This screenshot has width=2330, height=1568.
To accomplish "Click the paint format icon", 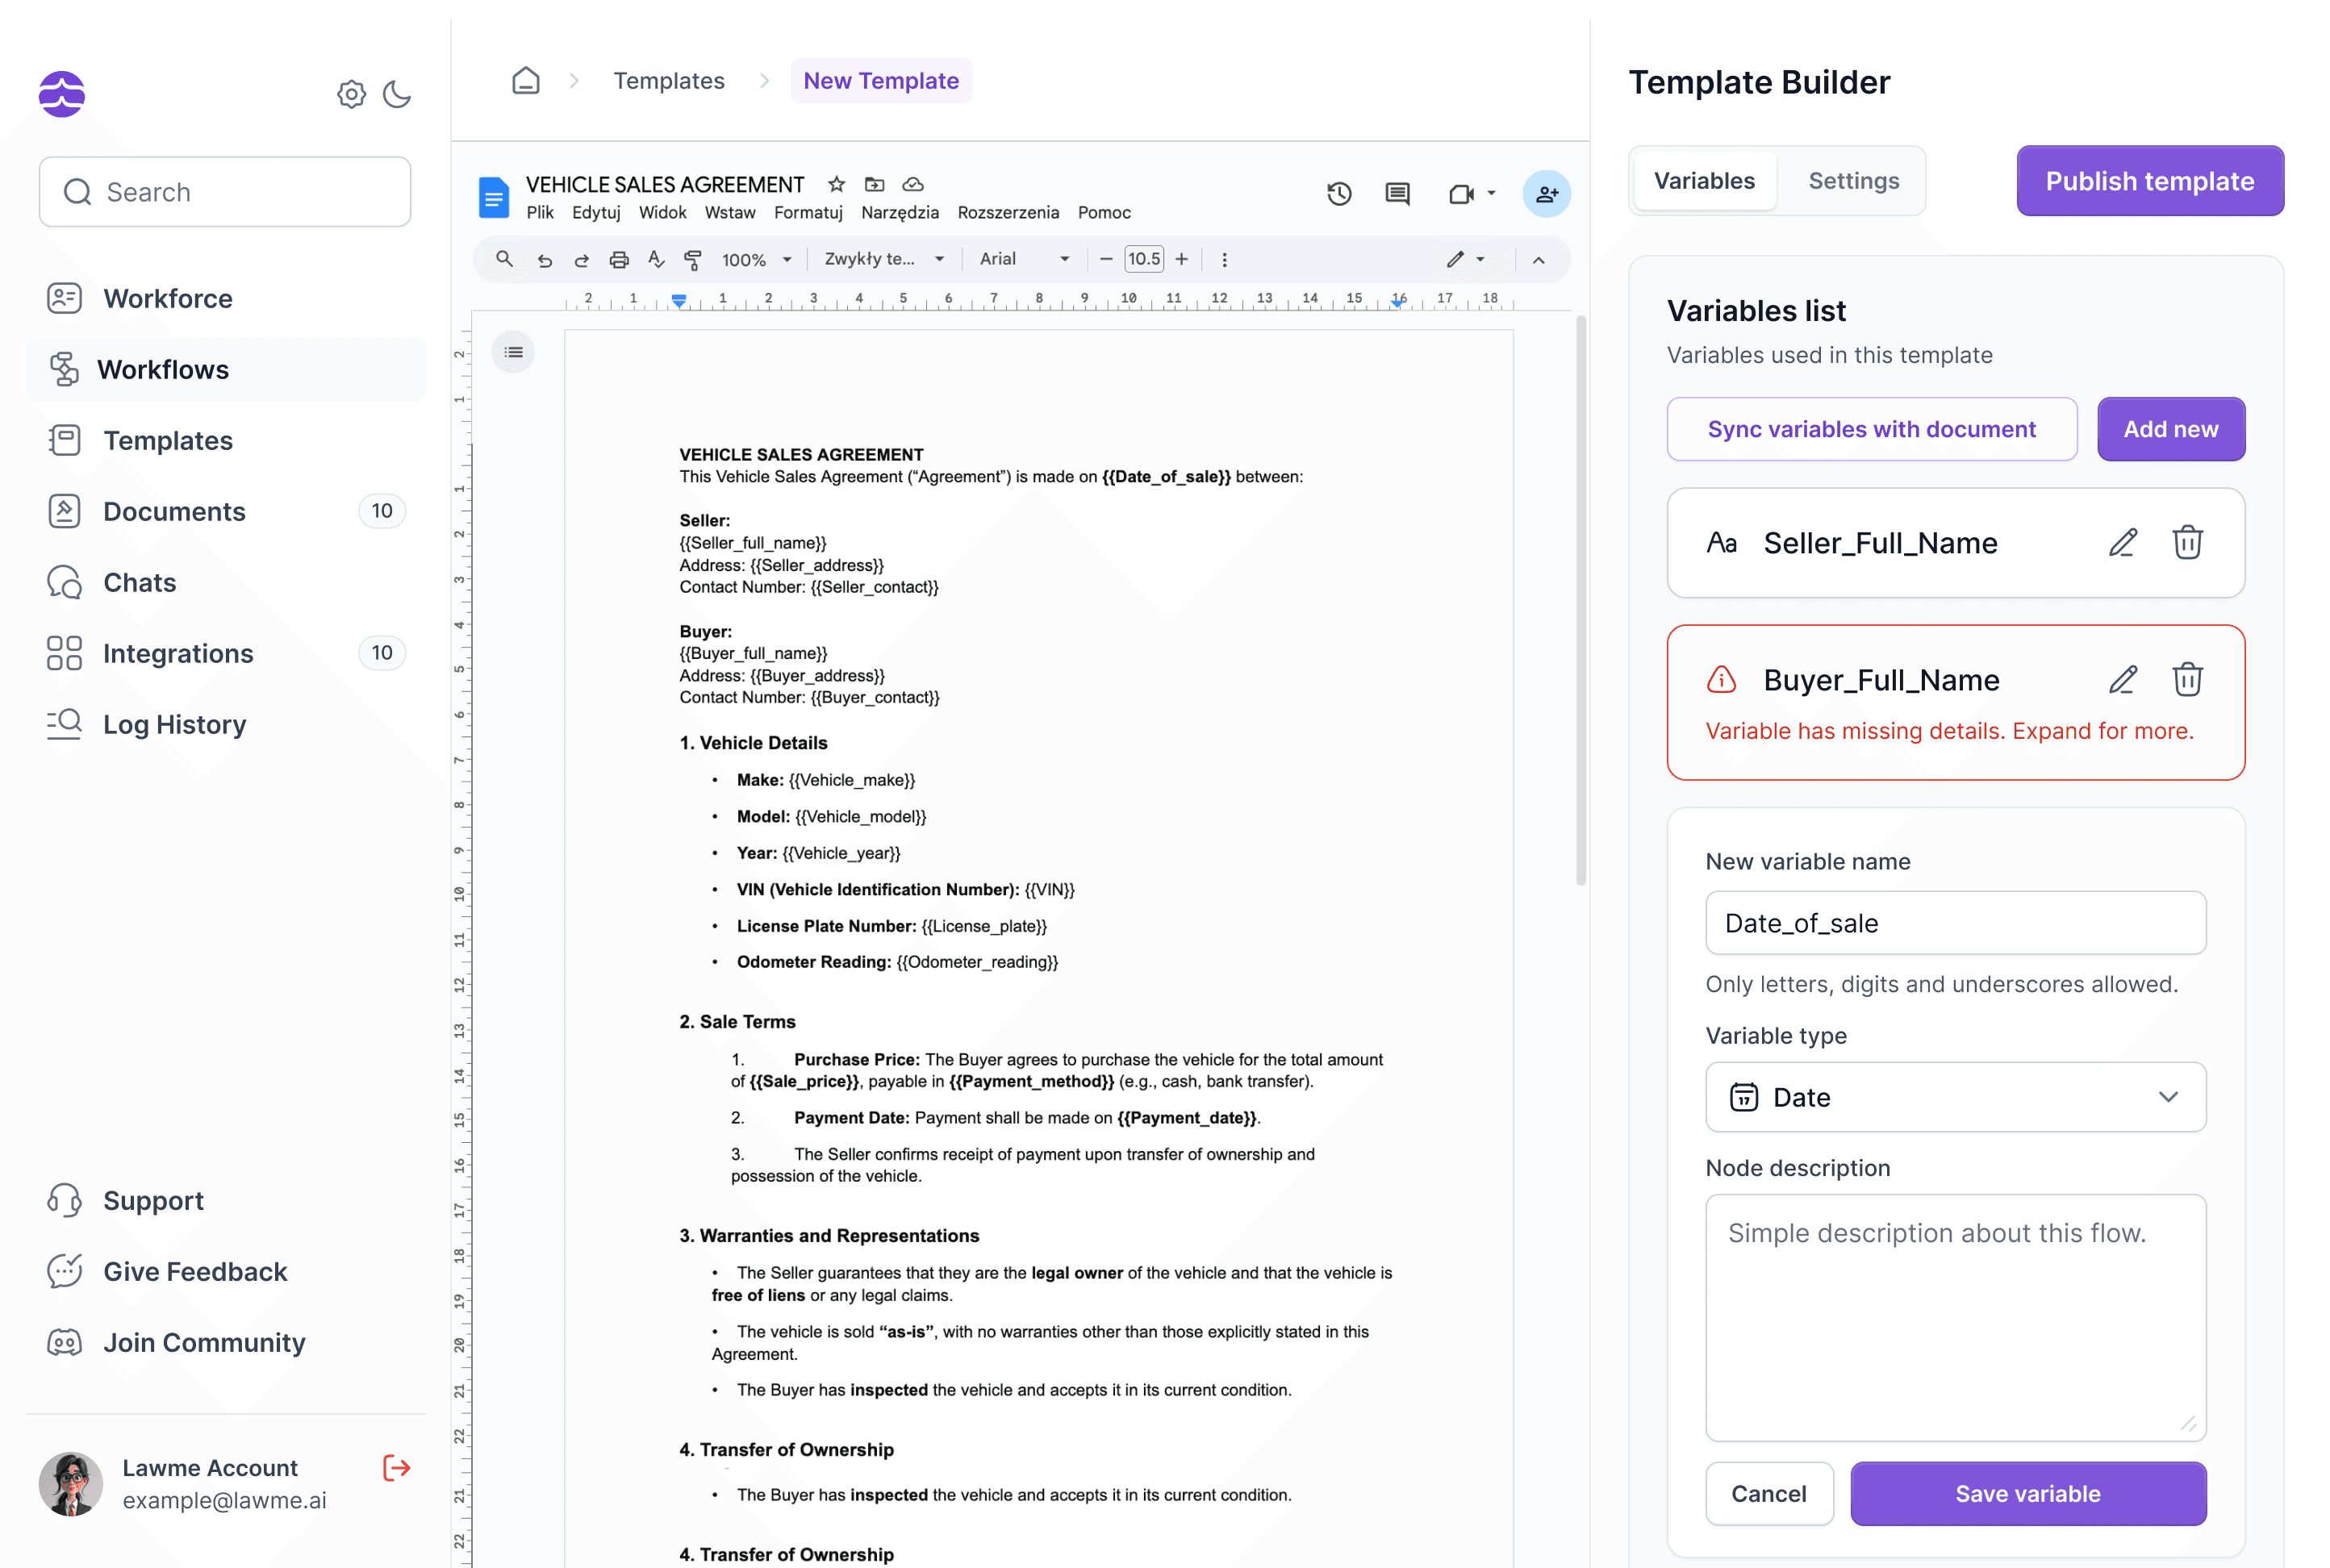I will 692,260.
